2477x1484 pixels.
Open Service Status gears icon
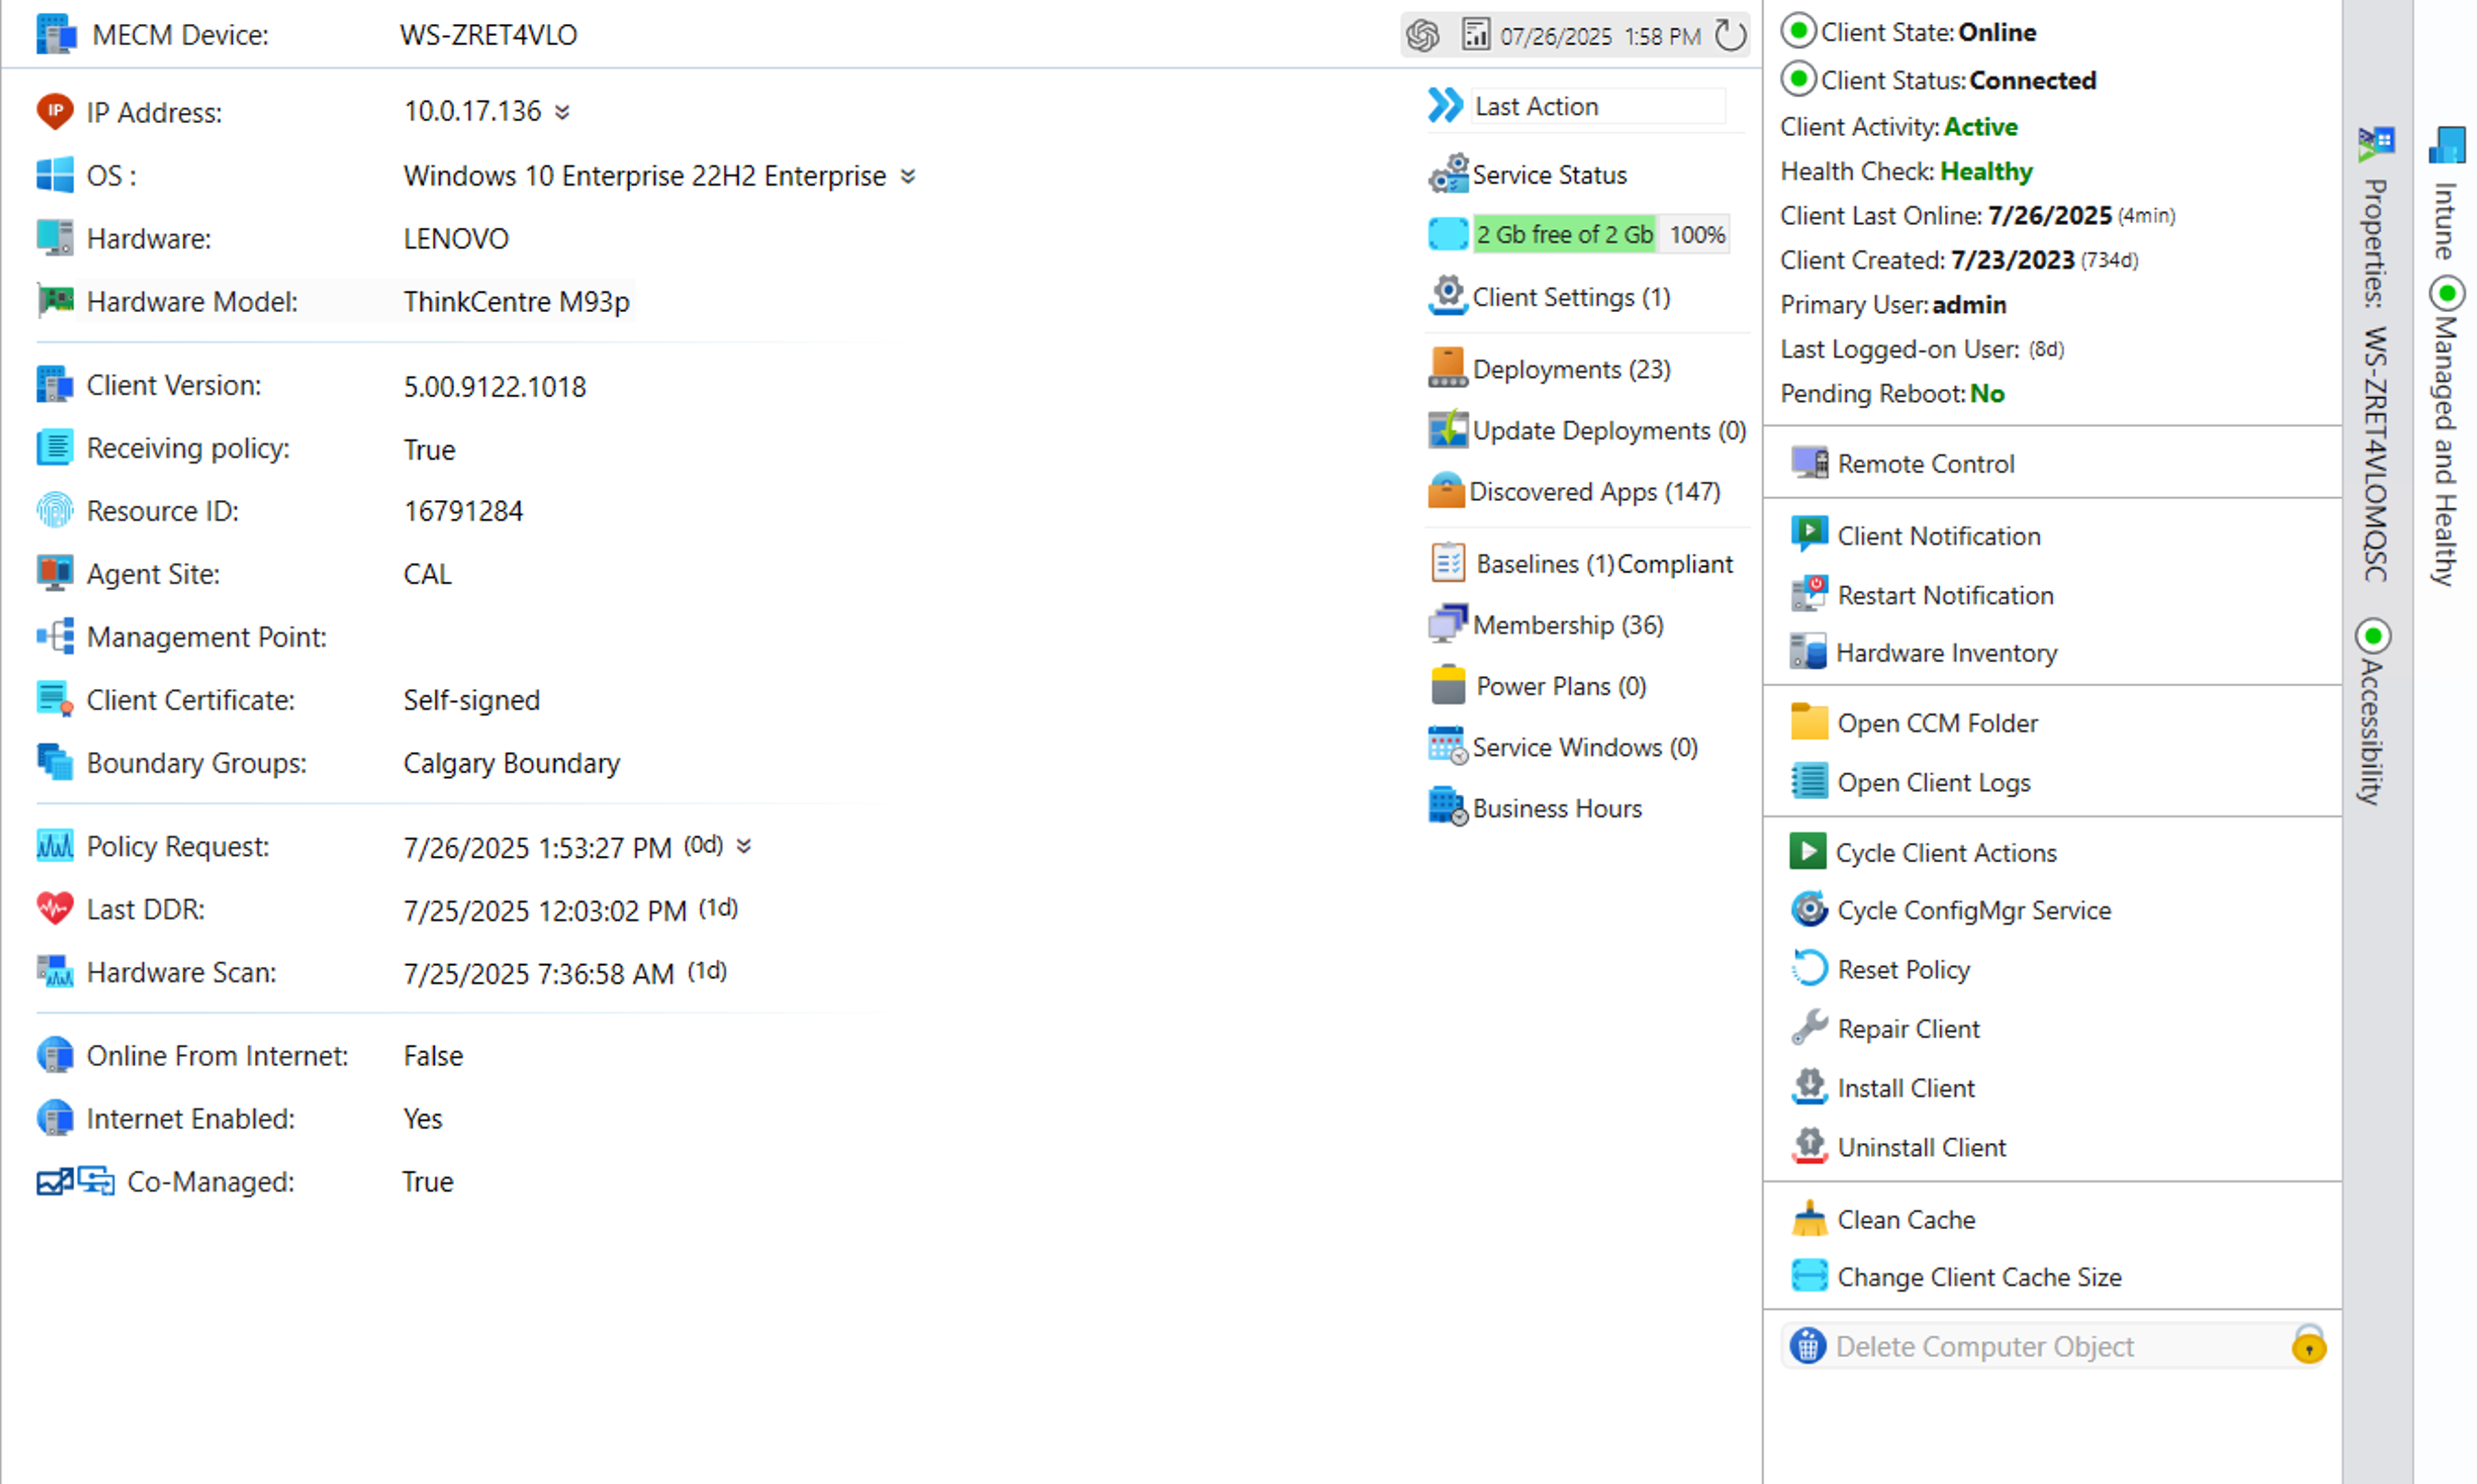1448,173
